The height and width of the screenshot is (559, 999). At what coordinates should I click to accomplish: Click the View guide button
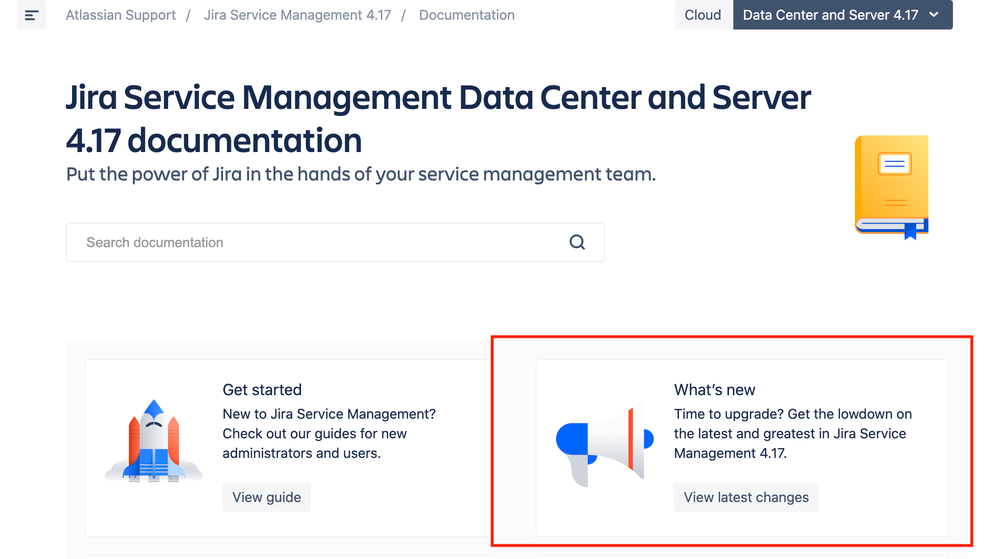click(x=266, y=497)
